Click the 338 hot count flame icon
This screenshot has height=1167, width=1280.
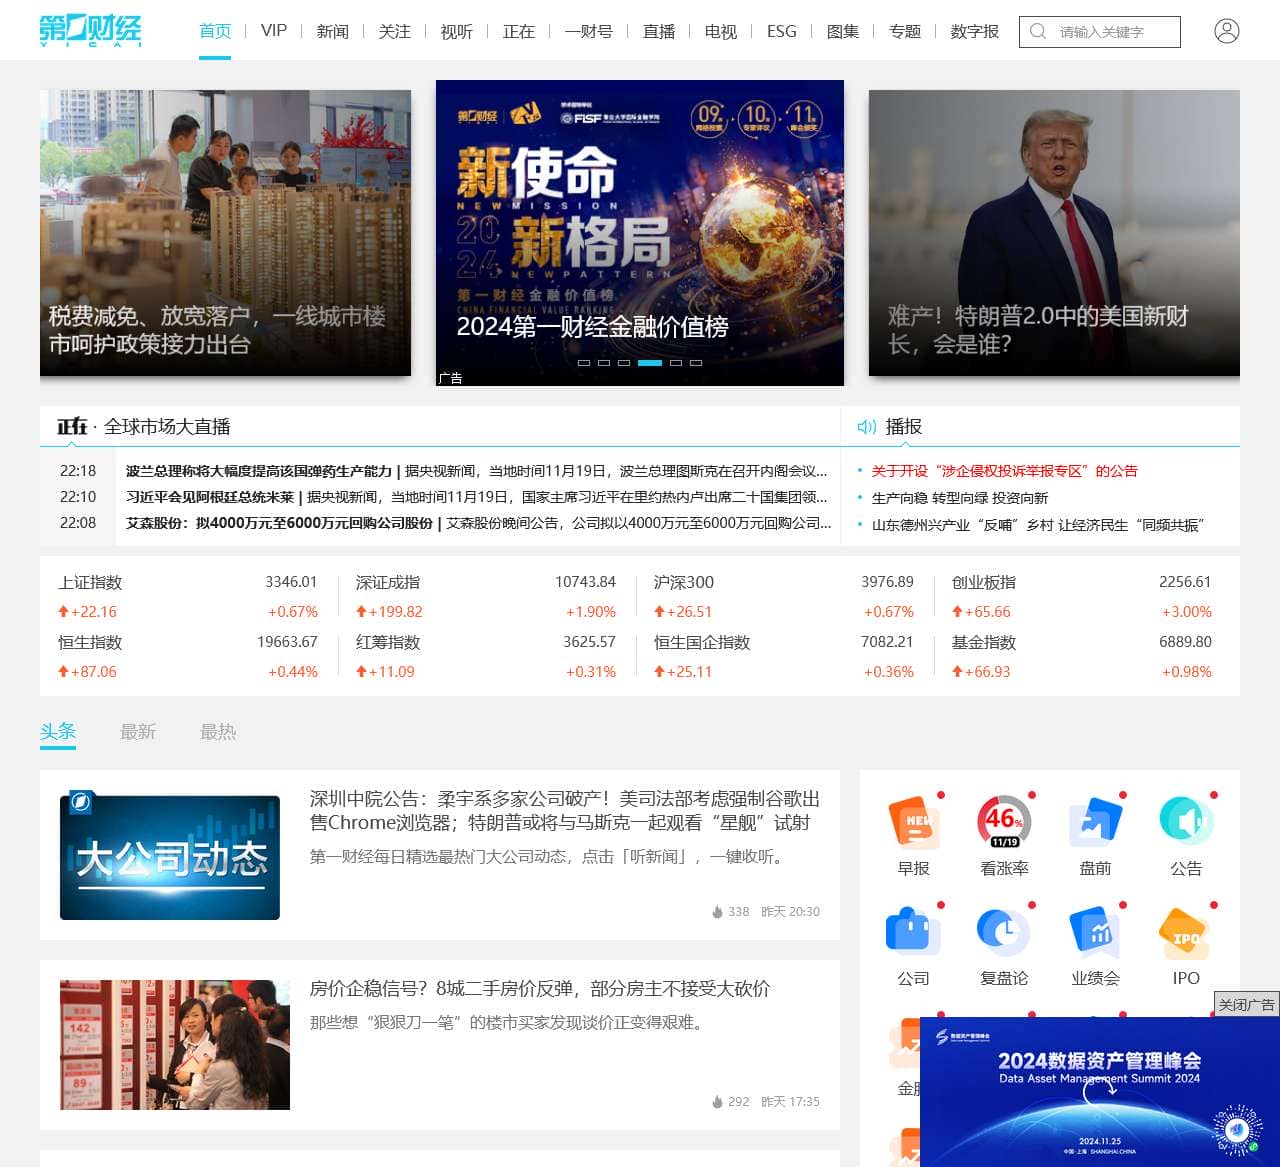pyautogui.click(x=717, y=912)
